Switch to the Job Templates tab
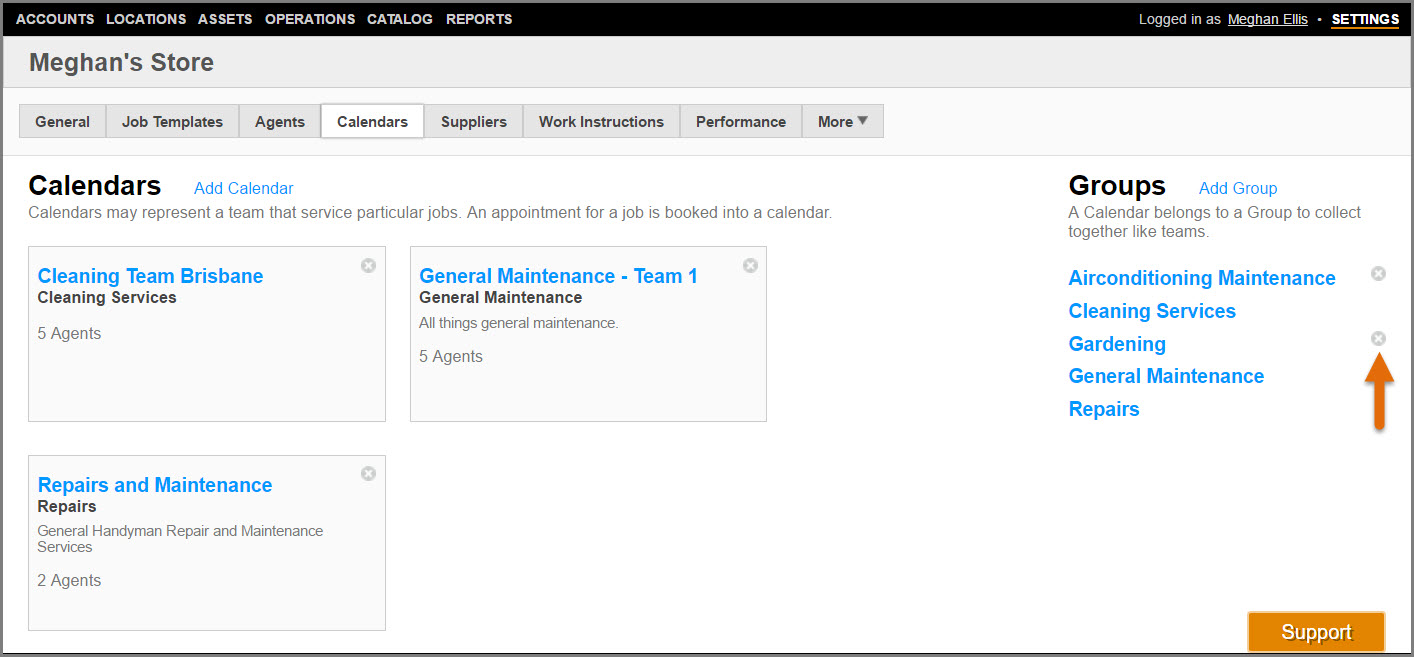This screenshot has height=657, width=1414. coord(172,121)
